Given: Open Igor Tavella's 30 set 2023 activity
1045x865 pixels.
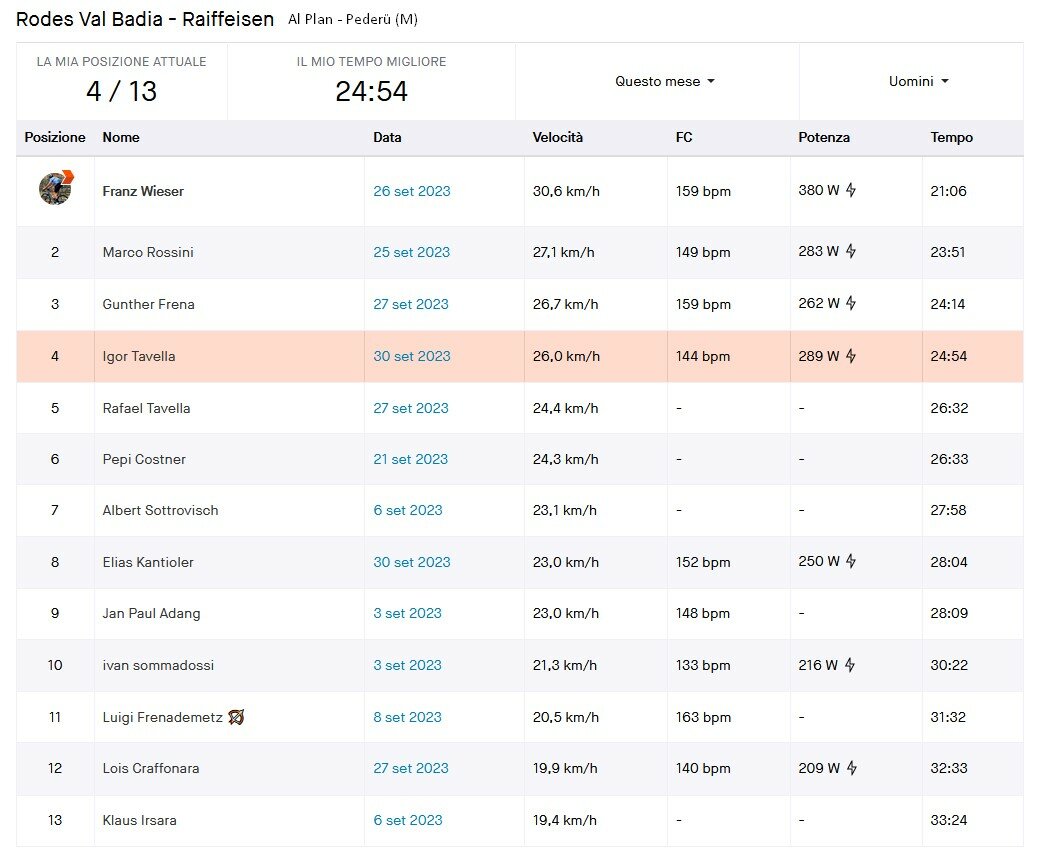Looking at the screenshot, I should (411, 356).
